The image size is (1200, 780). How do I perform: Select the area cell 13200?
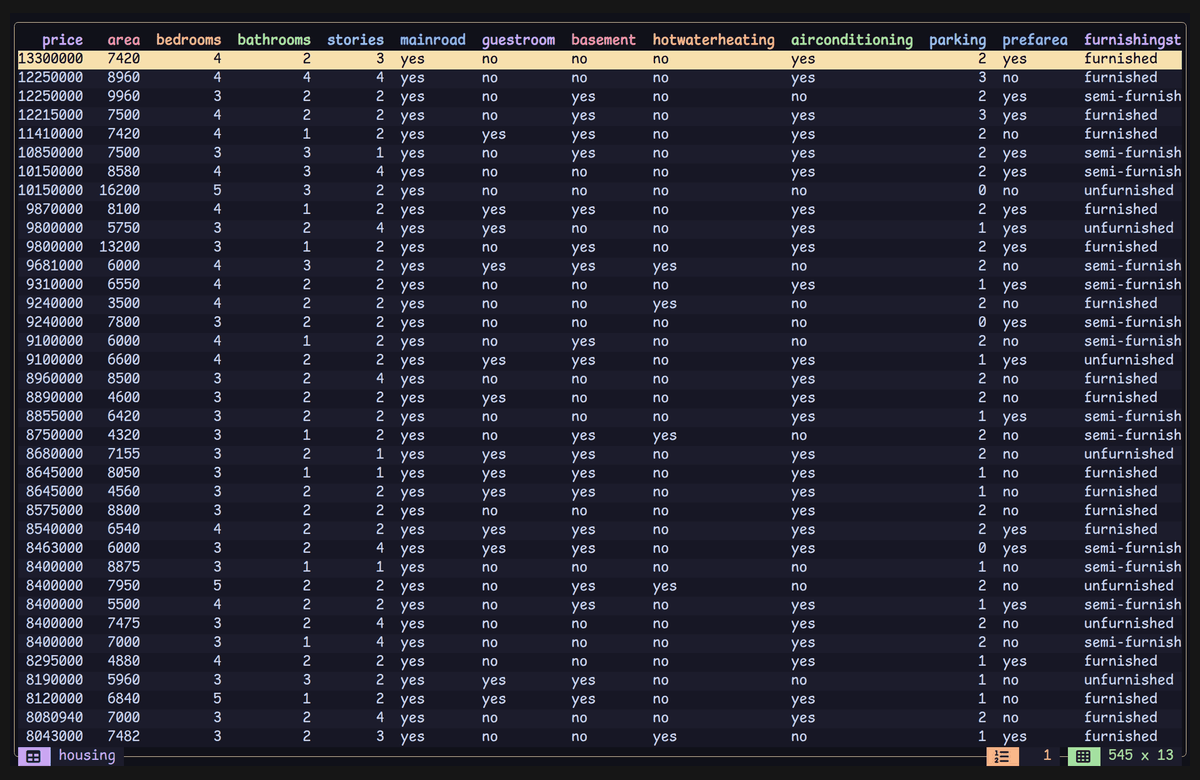(120, 247)
